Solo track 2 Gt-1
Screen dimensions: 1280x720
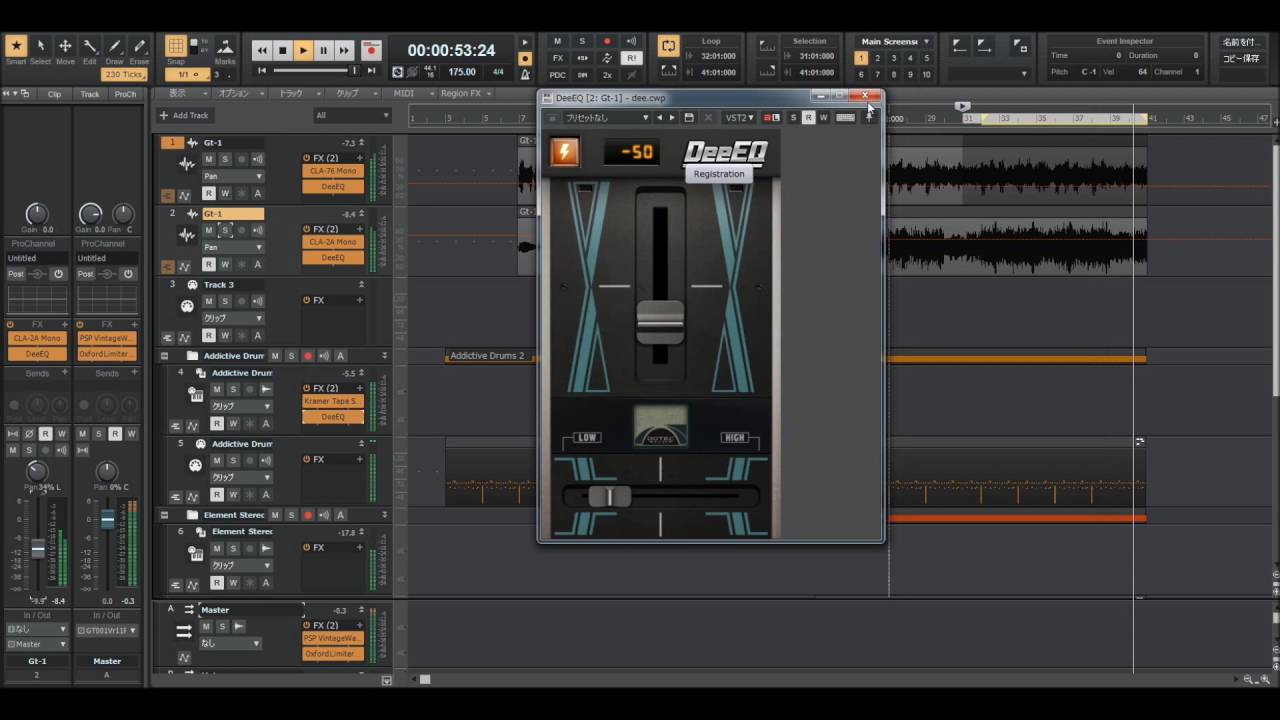(225, 230)
